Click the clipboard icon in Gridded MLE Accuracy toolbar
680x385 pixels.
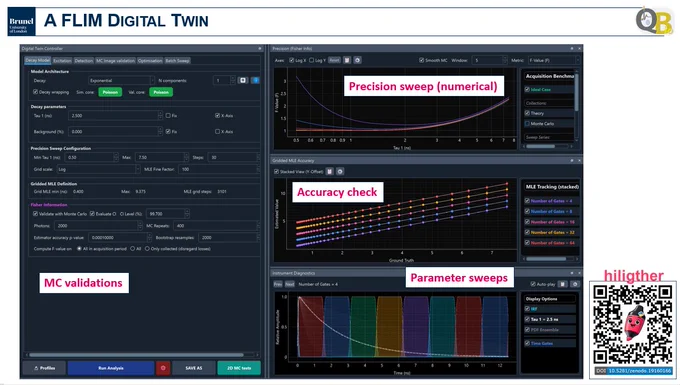[x=330, y=172]
